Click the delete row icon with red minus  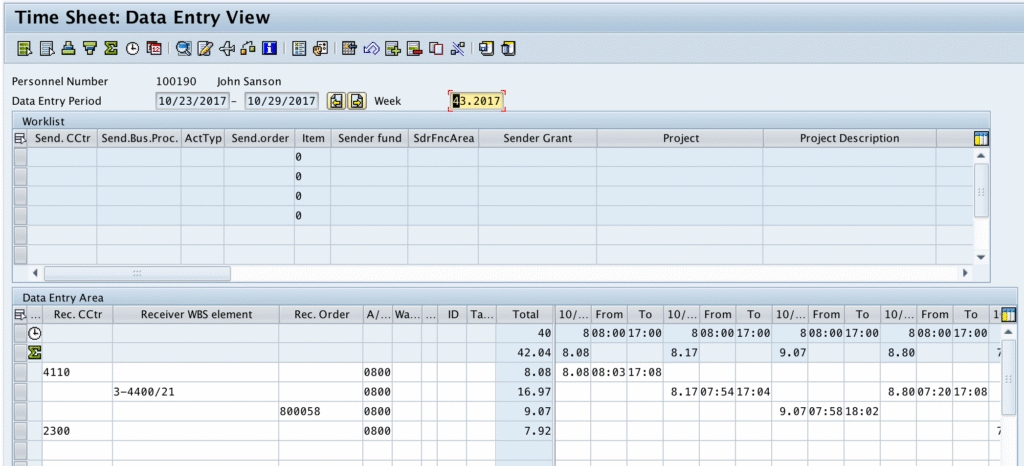415,47
